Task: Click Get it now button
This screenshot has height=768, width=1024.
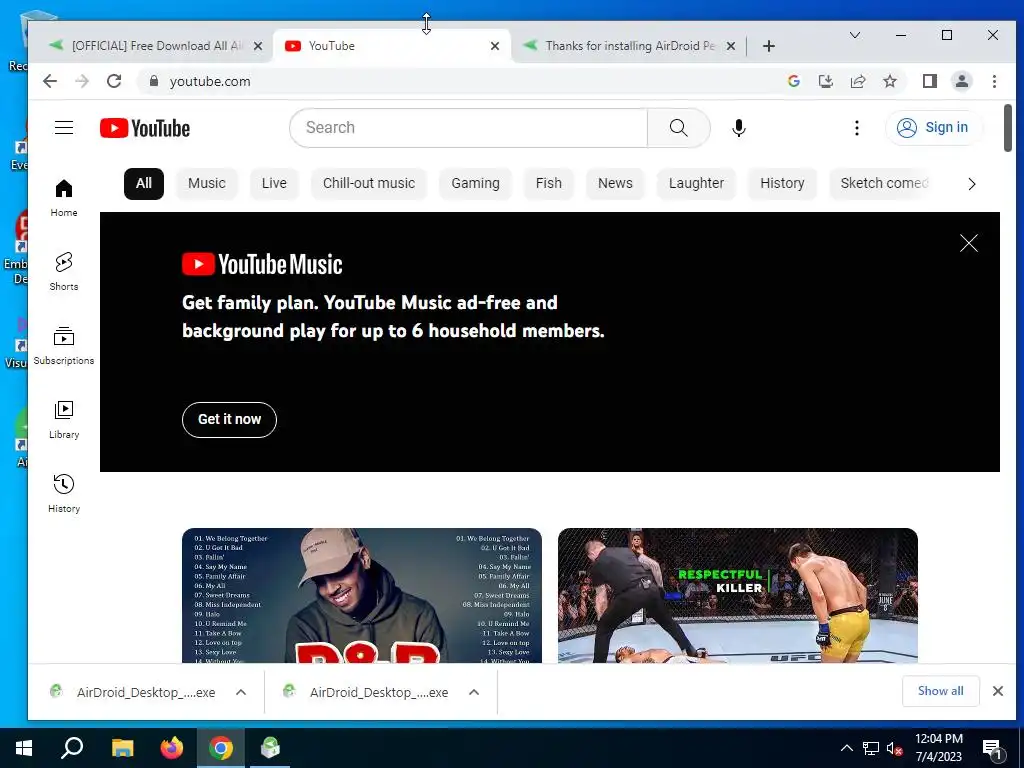Action: pyautogui.click(x=229, y=419)
